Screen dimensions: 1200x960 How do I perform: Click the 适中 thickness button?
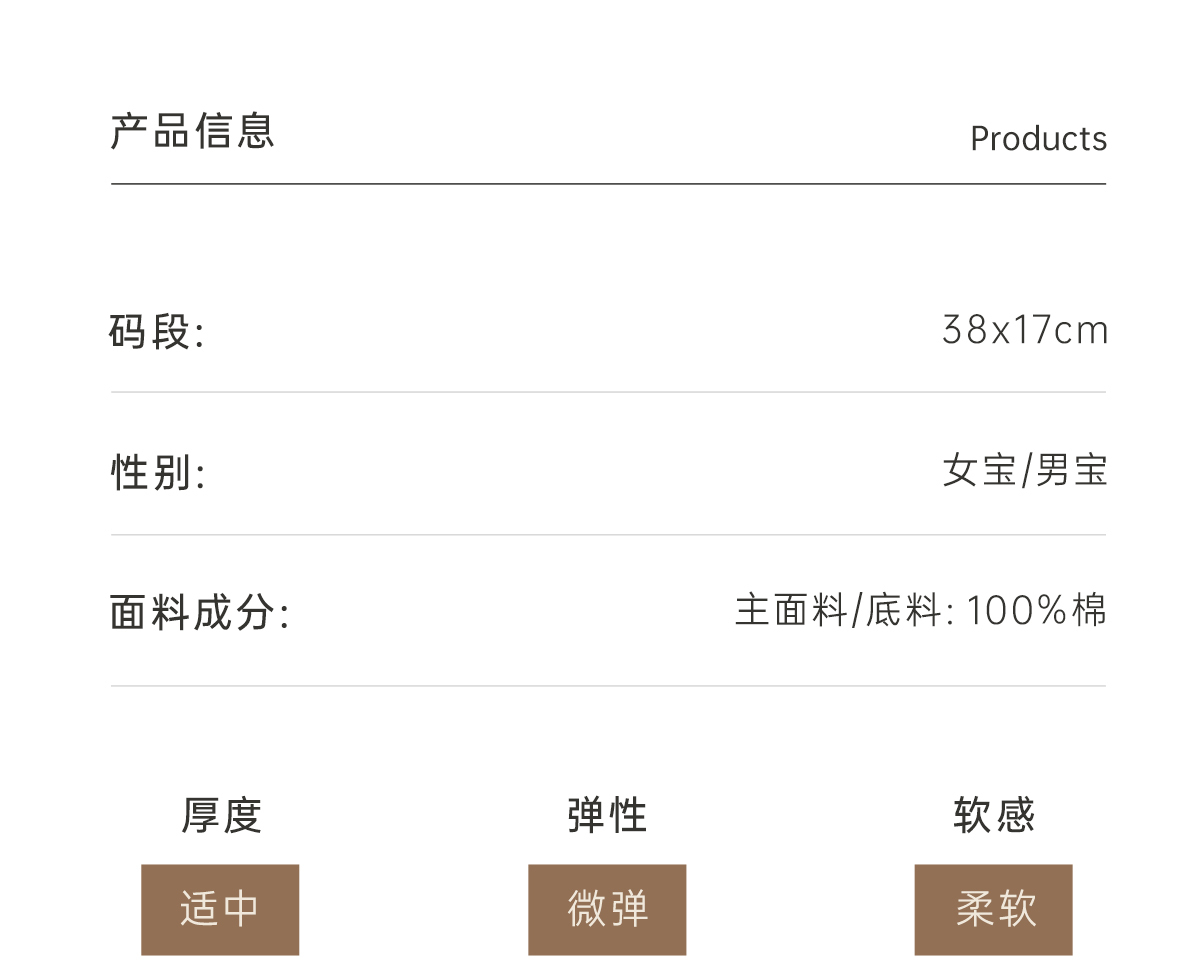220,909
